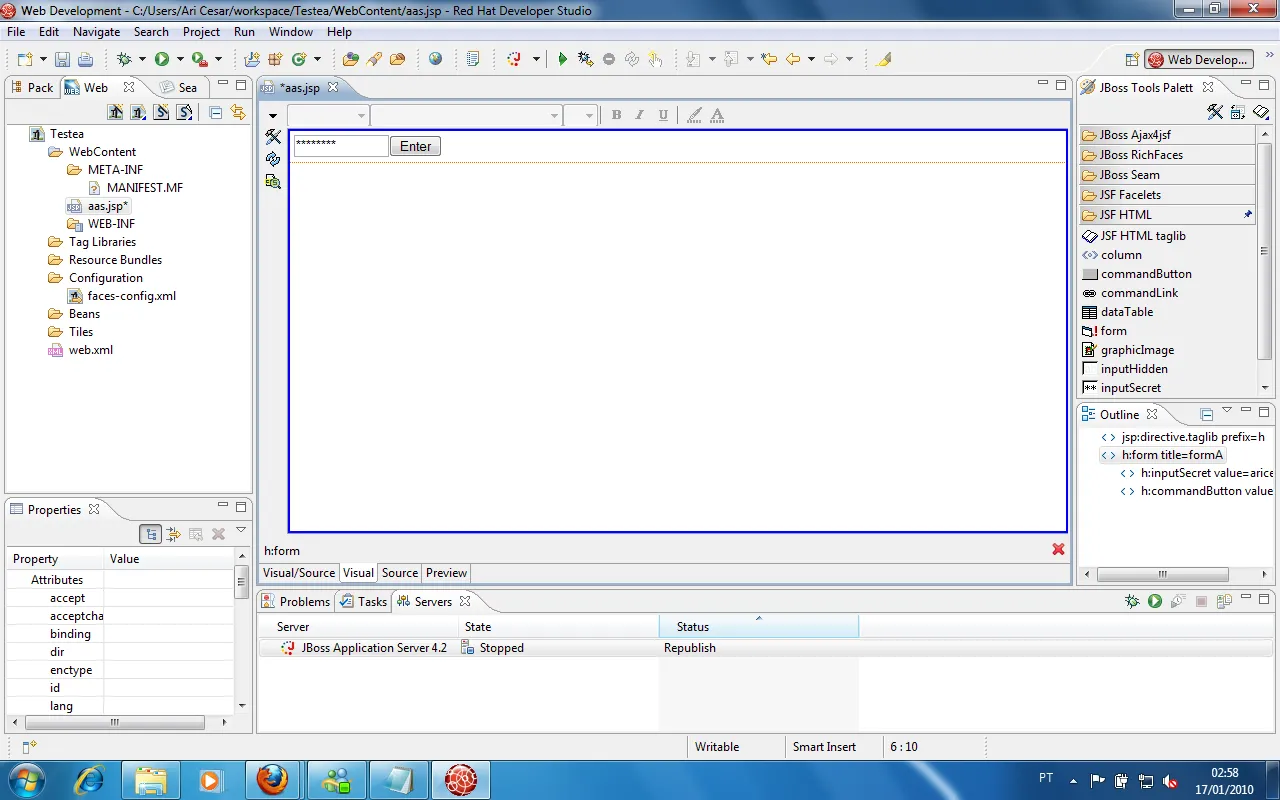Open the Run dropdown arrow
Image resolution: width=1280 pixels, height=800 pixels.
pyautogui.click(x=179, y=60)
